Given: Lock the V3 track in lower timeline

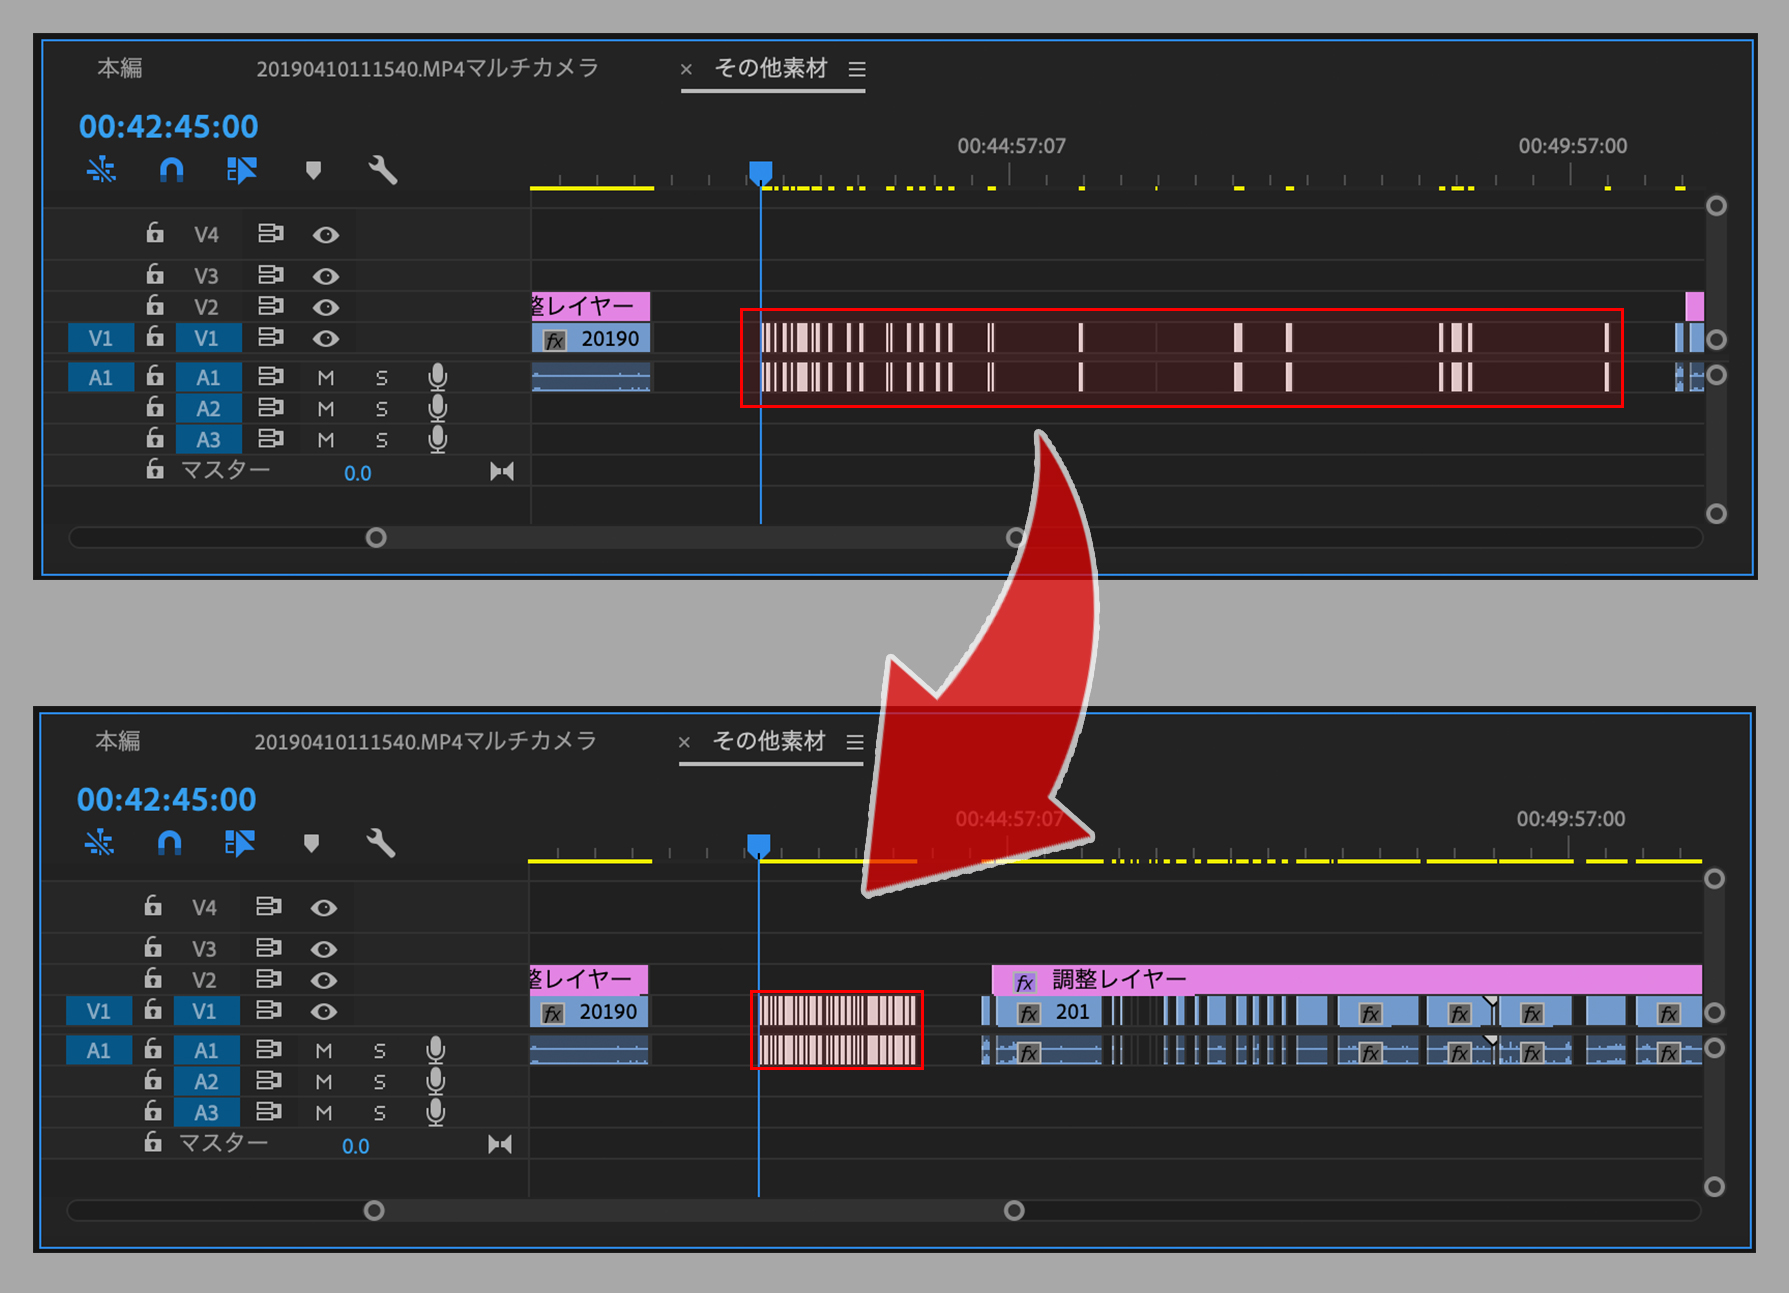Looking at the screenshot, I should tap(153, 947).
